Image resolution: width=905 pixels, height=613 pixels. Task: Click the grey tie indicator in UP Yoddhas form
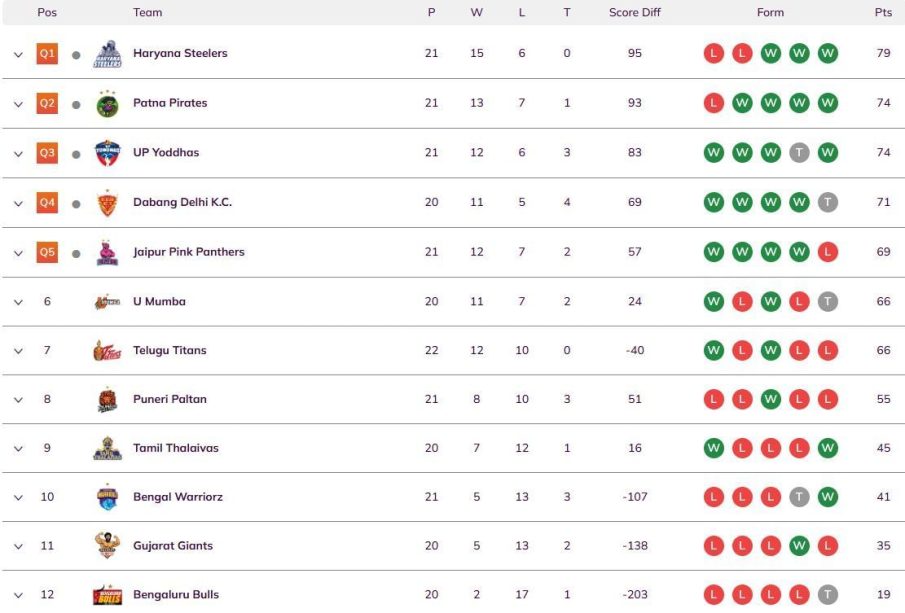click(799, 153)
